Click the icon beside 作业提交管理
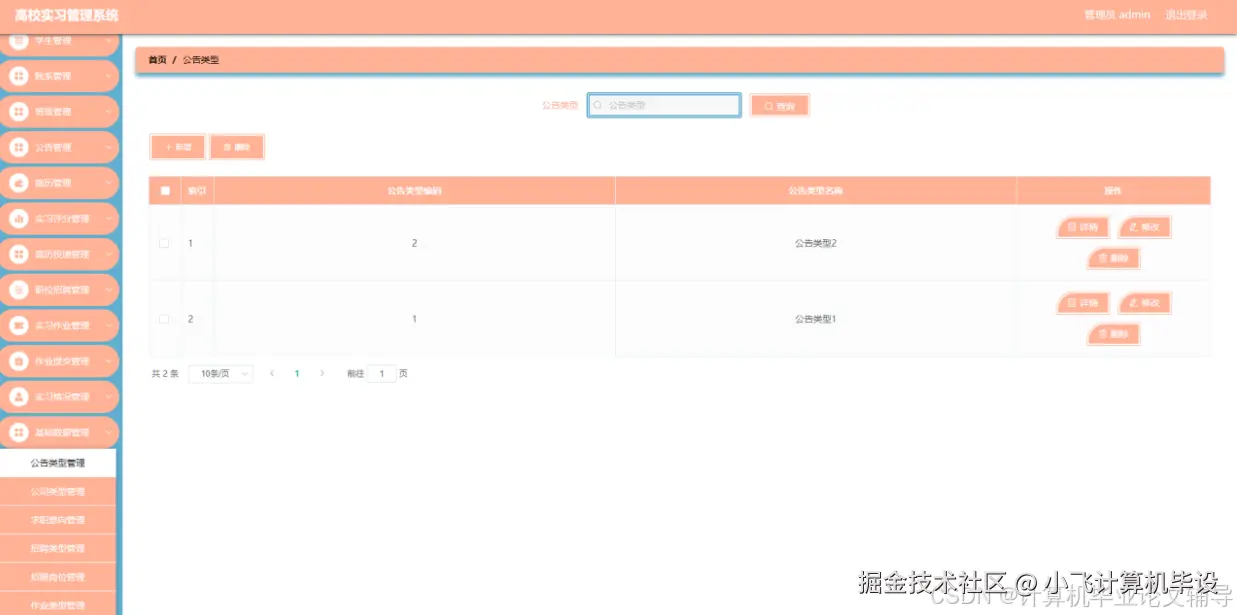This screenshot has width=1237, height=615. click(18, 361)
